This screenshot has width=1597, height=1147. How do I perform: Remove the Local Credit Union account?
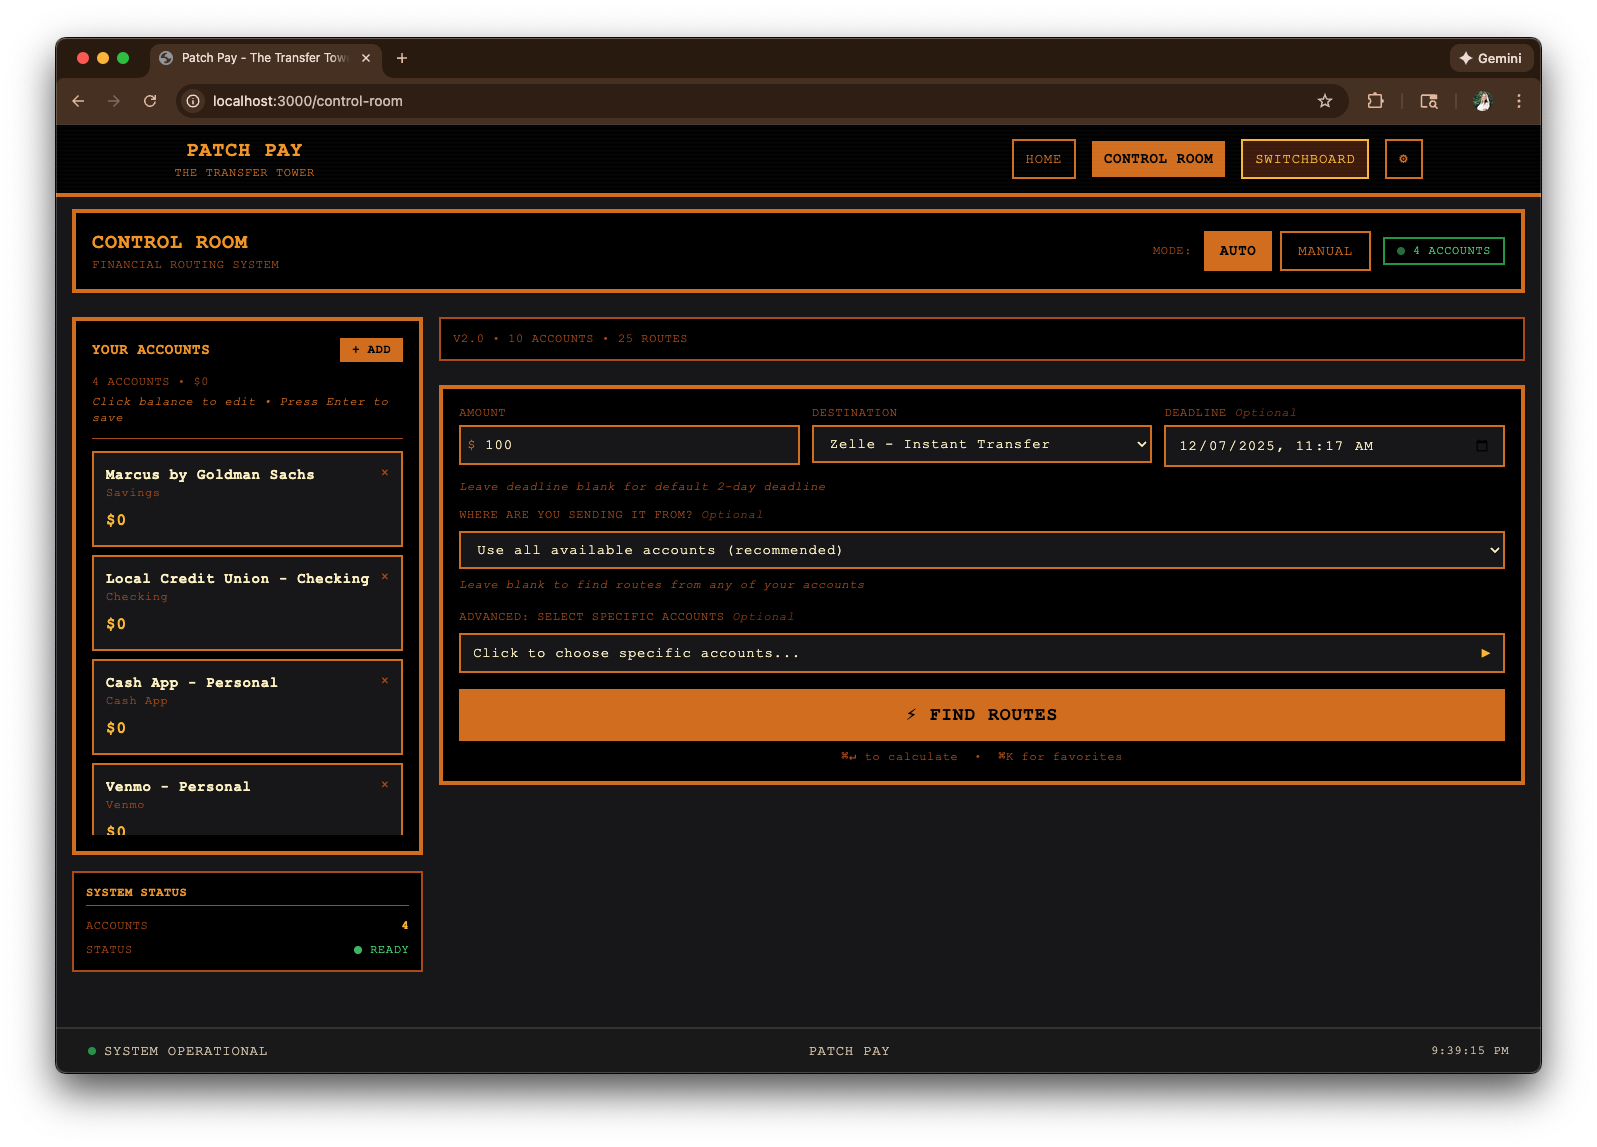385,577
